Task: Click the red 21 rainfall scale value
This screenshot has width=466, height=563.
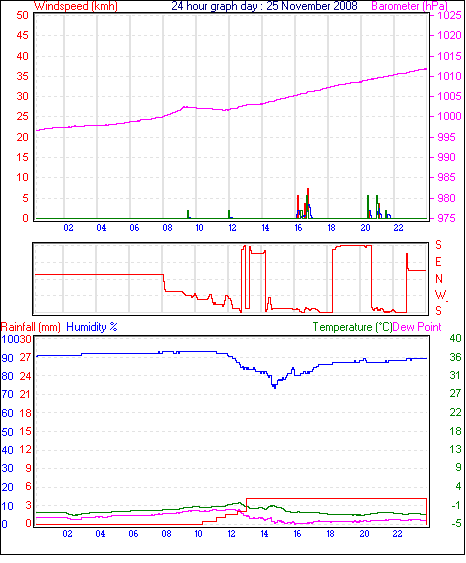Action: [25, 395]
